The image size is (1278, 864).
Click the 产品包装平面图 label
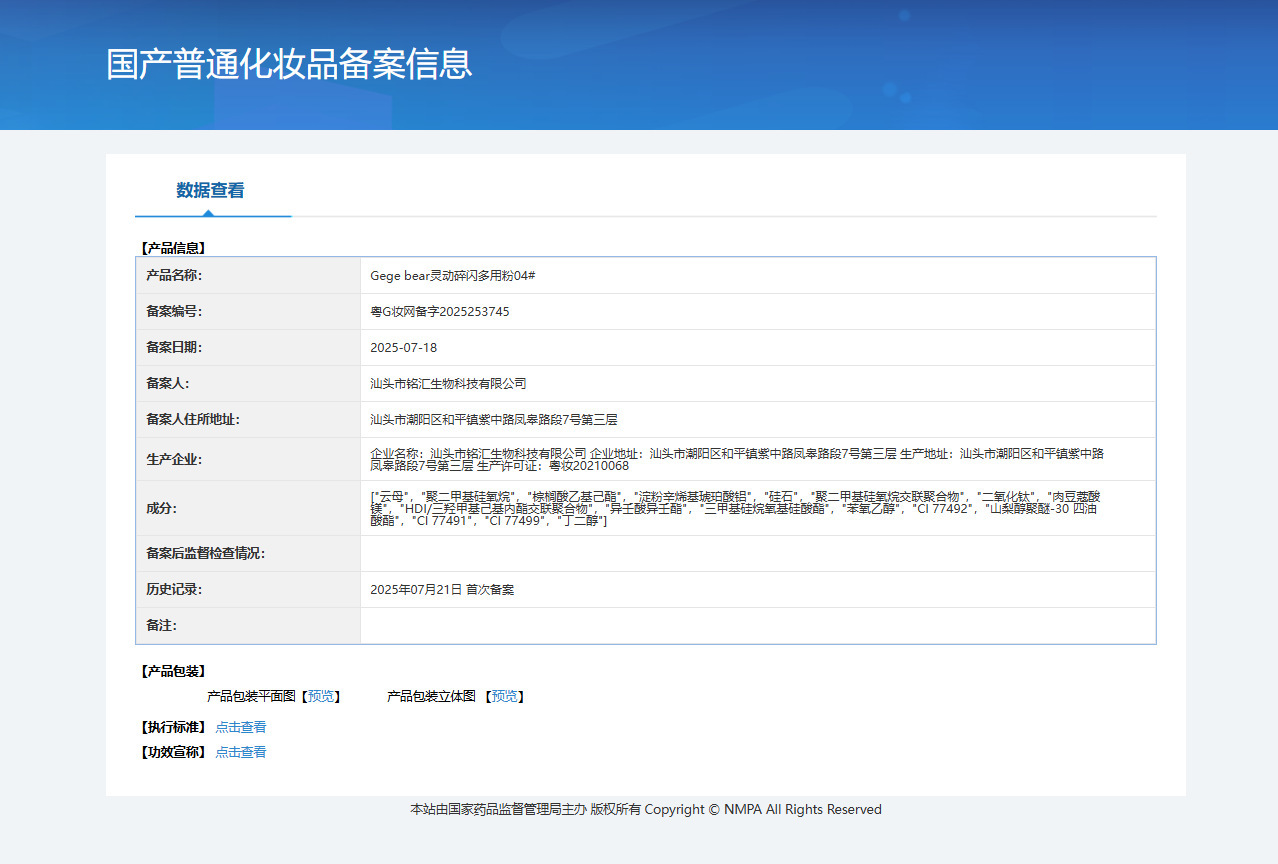(251, 696)
